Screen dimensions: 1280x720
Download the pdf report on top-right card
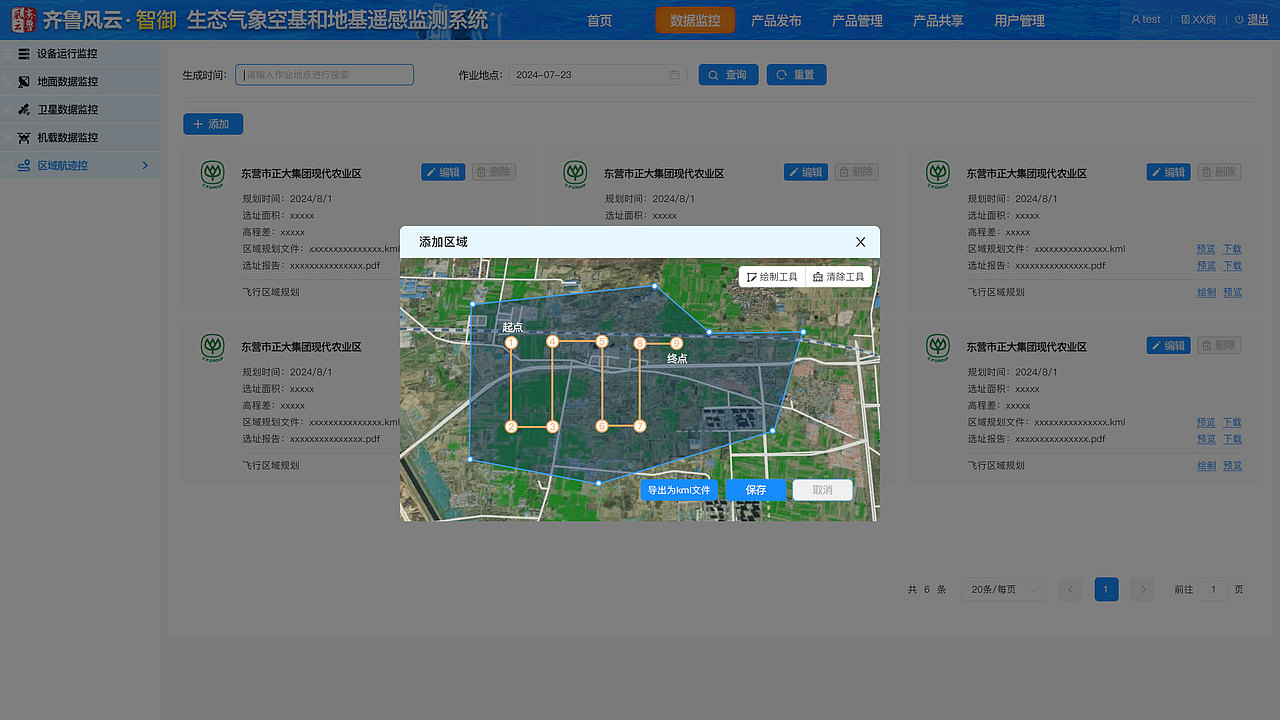(x=1232, y=266)
